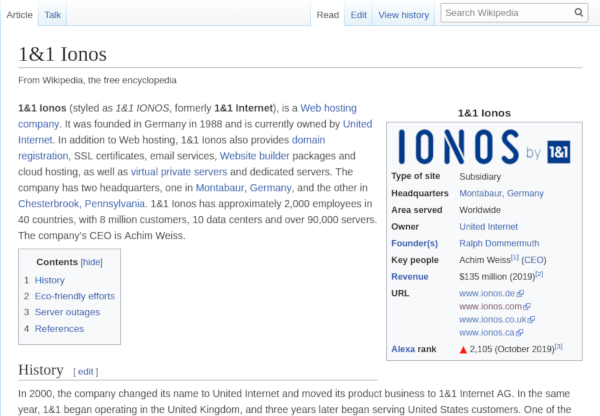The width and height of the screenshot is (600, 416).
Task: Jump to References section in contents
Action: point(59,329)
